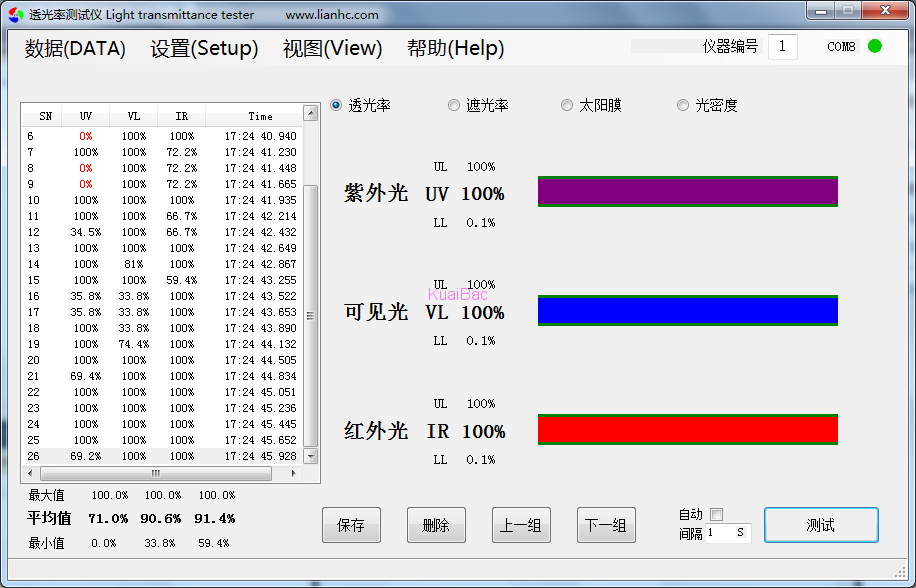
Task: Select row 19 with VL 74.4%
Action: [162, 344]
